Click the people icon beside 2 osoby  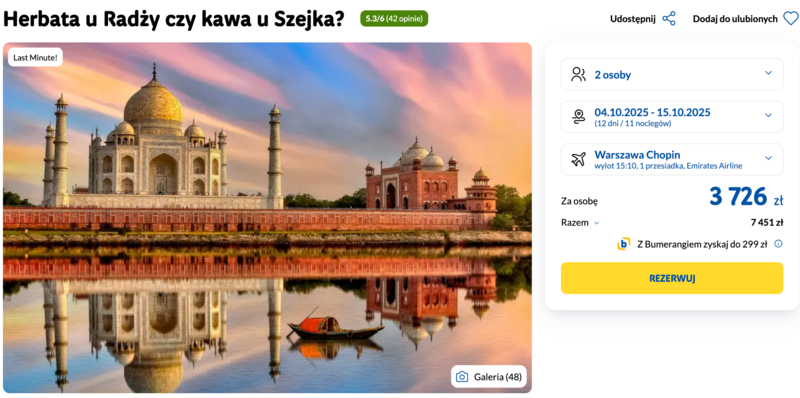(579, 74)
